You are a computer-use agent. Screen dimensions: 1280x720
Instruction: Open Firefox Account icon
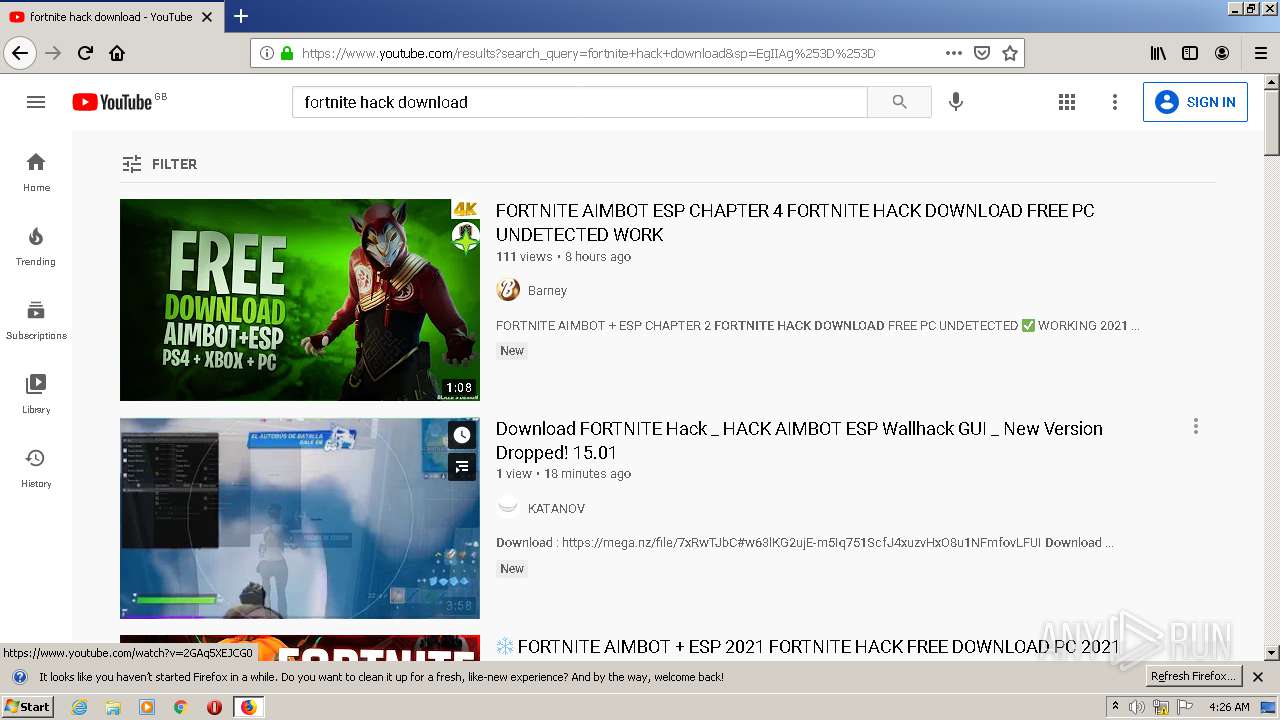(1222, 53)
